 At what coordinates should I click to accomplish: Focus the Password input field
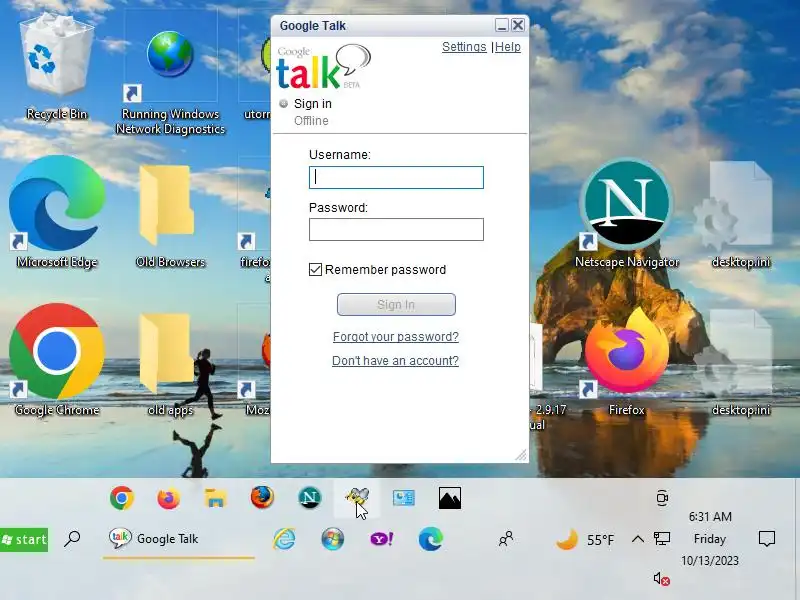396,230
